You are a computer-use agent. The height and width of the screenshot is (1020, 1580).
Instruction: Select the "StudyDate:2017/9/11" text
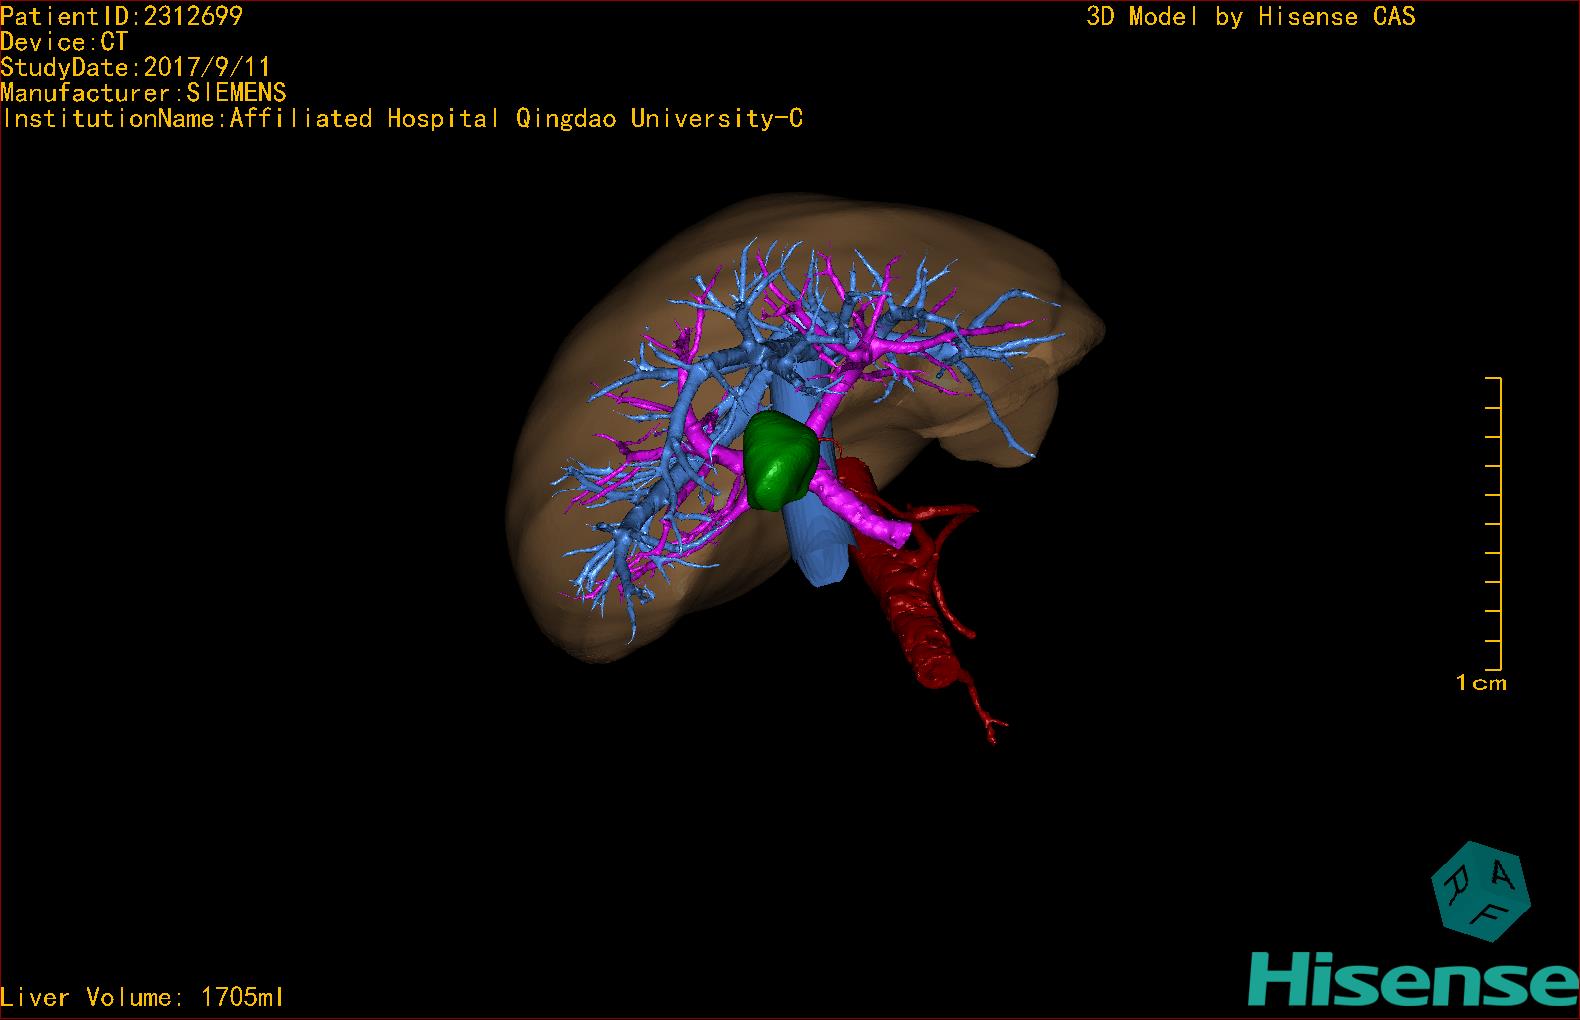tap(135, 67)
